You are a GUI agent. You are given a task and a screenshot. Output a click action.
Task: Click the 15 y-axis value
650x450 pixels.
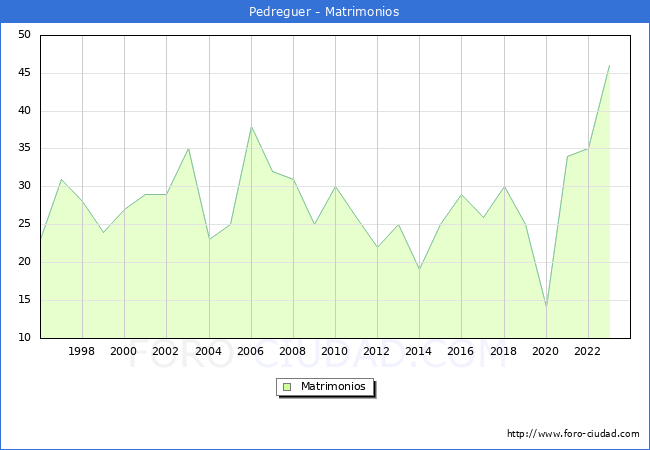pos(24,300)
